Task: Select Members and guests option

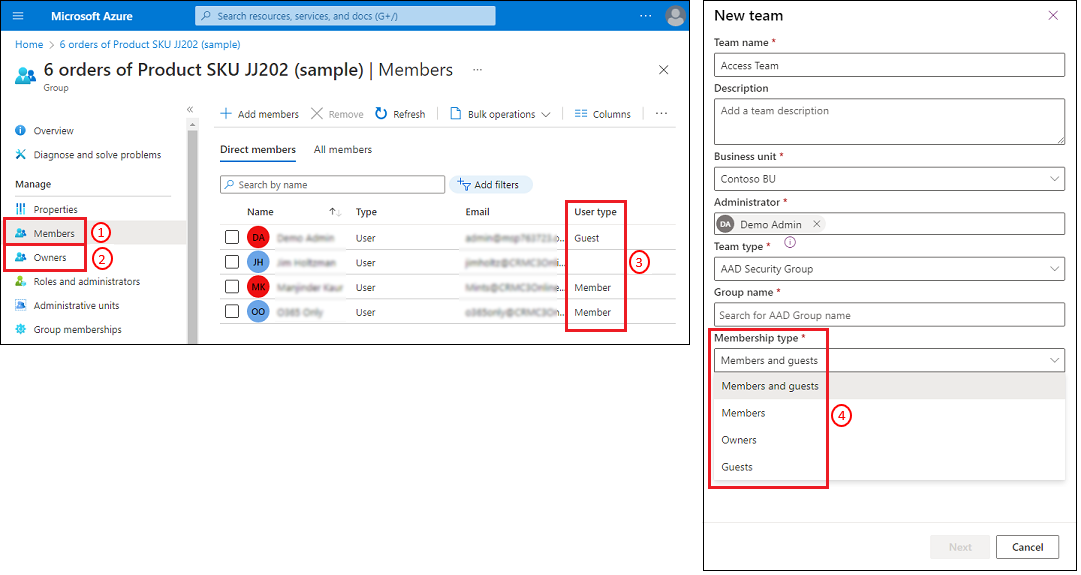Action: click(x=889, y=386)
